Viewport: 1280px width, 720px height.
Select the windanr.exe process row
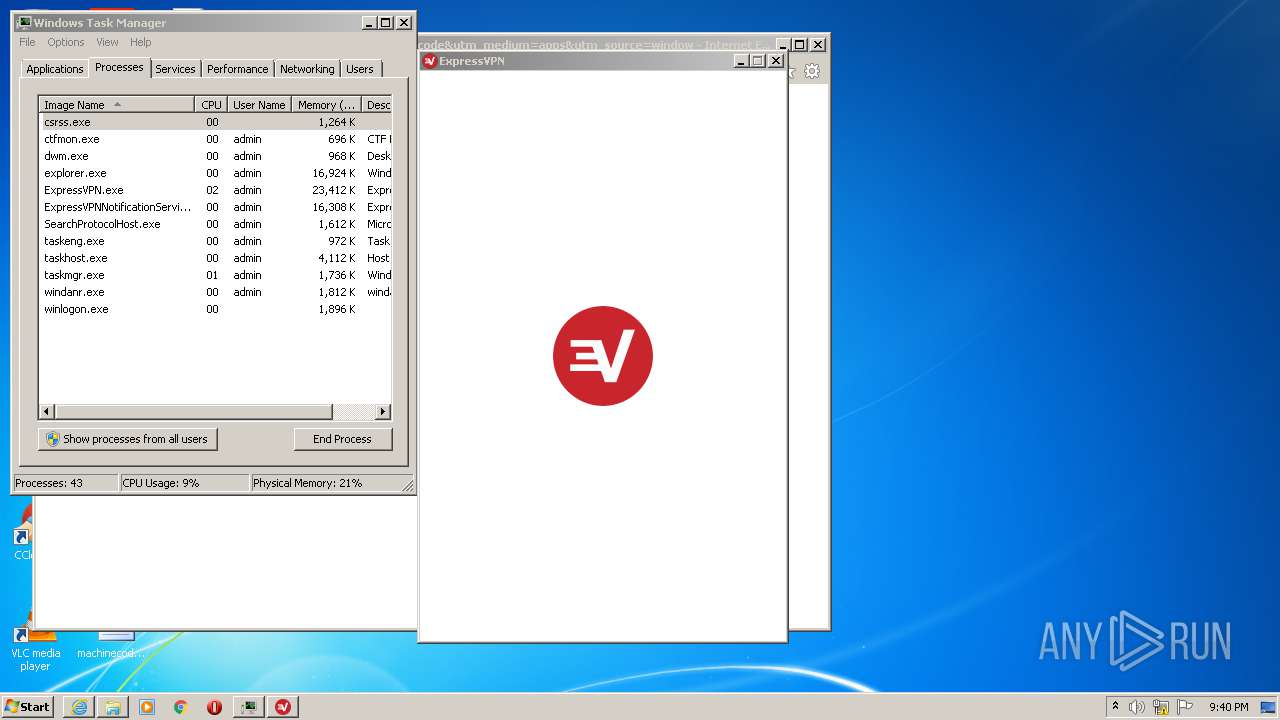coord(215,292)
